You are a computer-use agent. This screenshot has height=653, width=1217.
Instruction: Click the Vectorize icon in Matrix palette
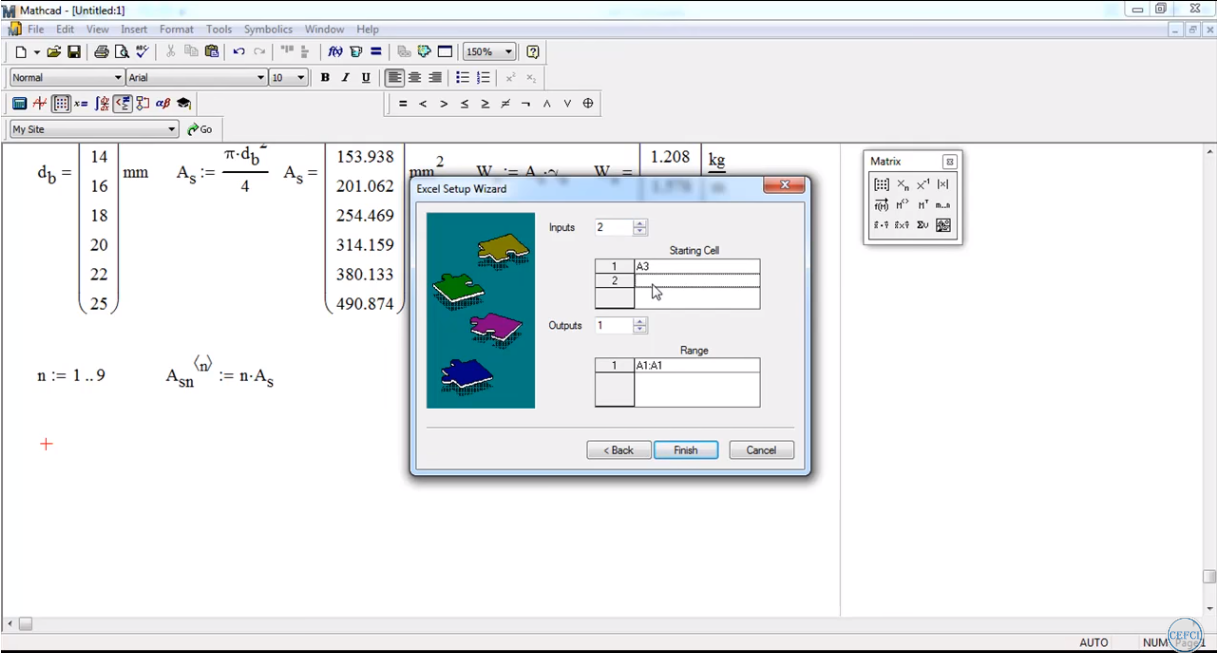(x=881, y=205)
